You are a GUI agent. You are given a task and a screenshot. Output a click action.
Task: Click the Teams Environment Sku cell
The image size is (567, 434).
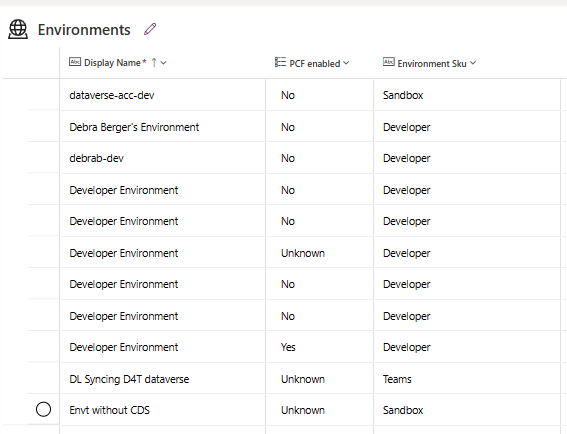click(397, 379)
